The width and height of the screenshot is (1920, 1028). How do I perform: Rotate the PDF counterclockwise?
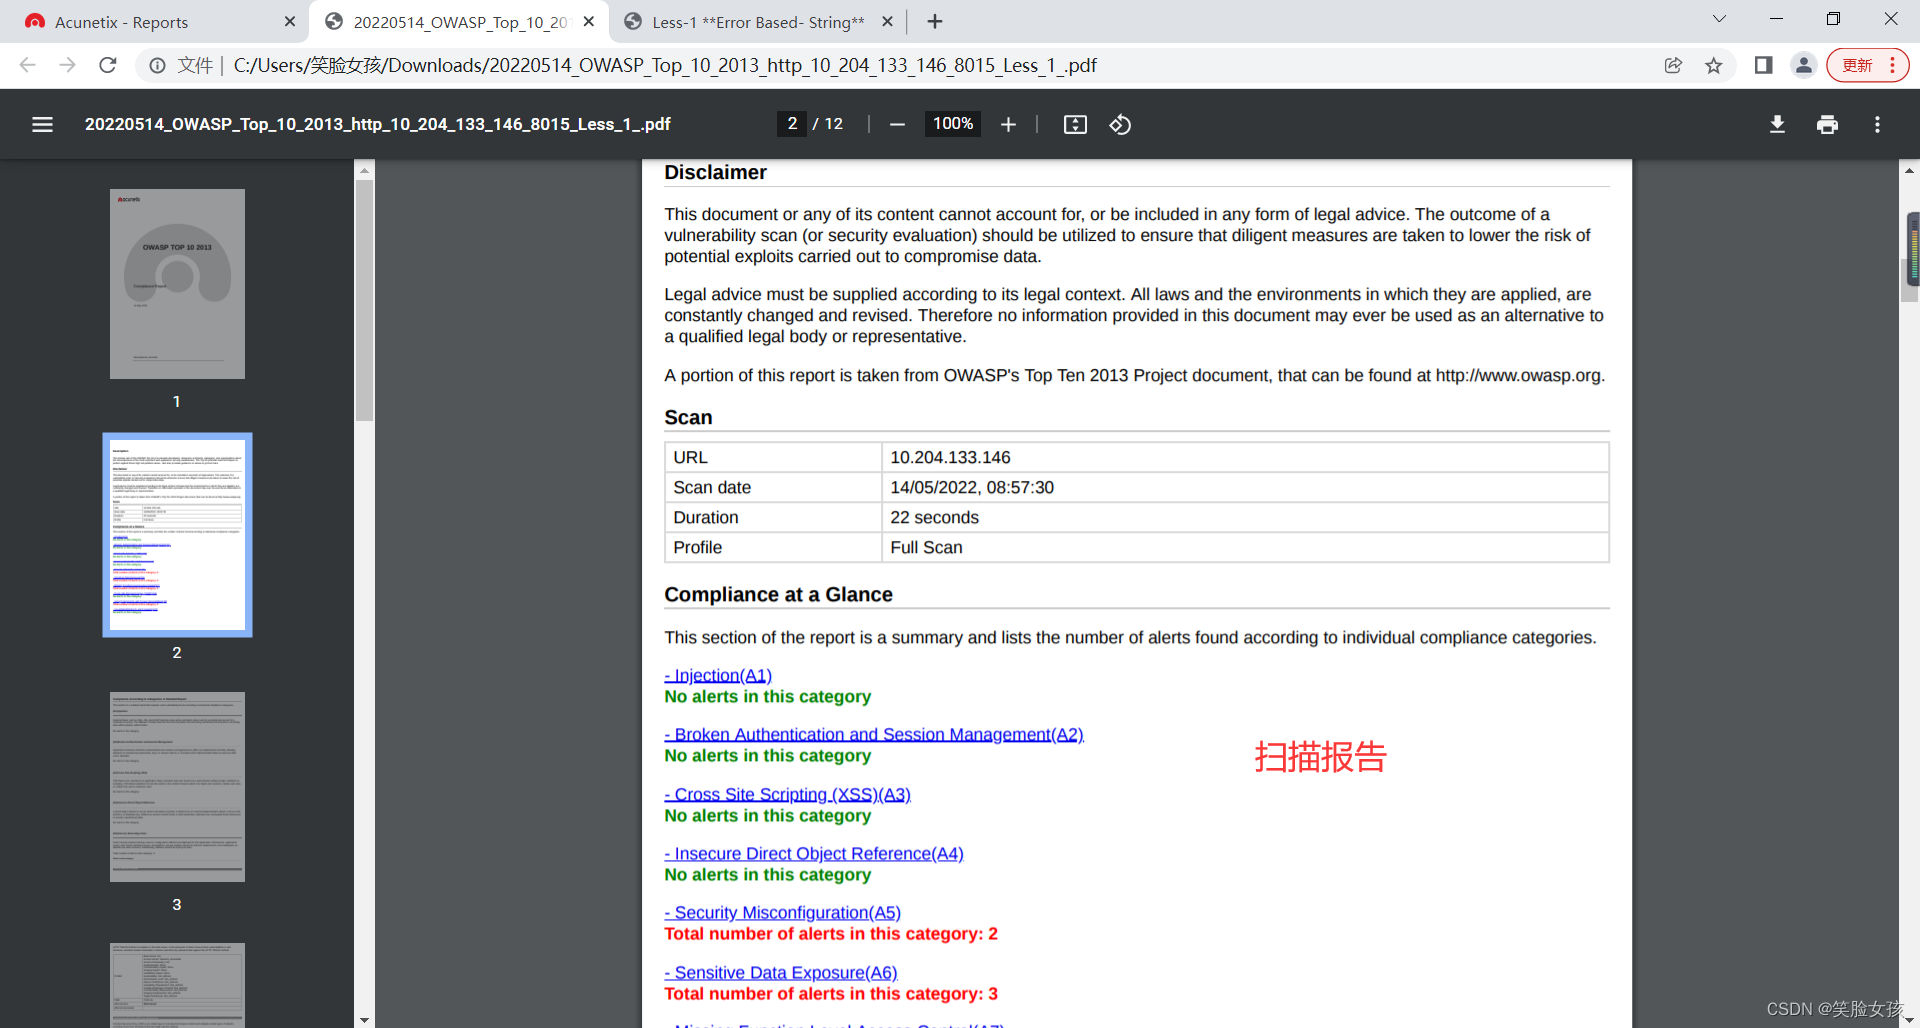[1120, 124]
